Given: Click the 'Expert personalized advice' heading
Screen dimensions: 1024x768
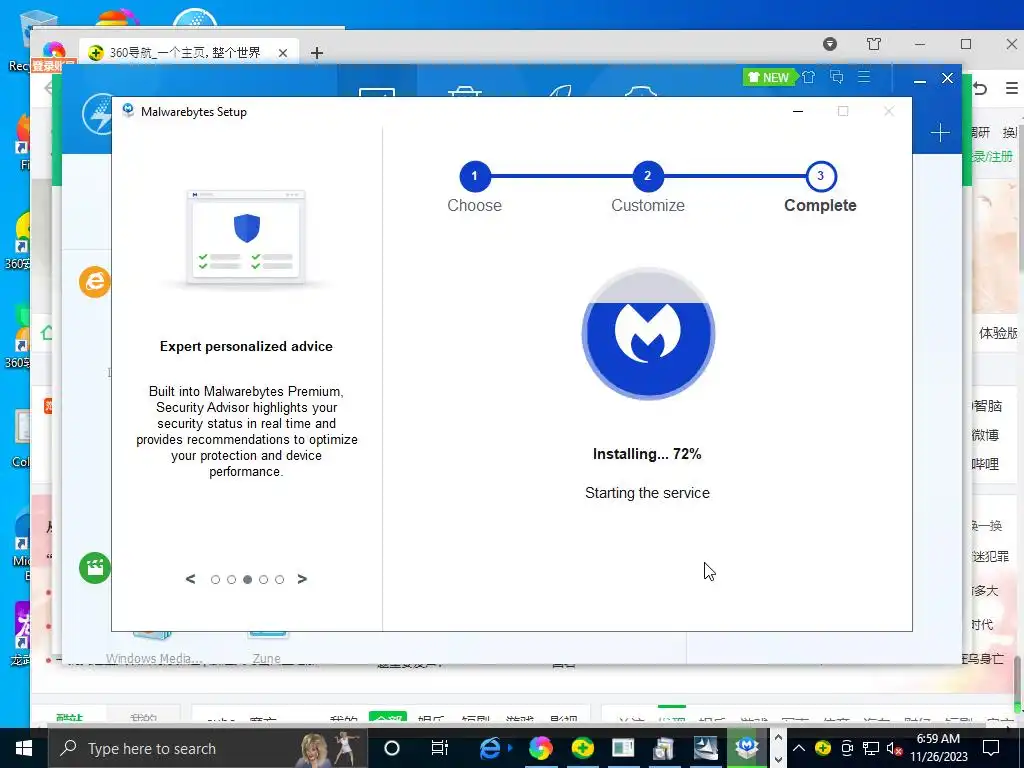Looking at the screenshot, I should [246, 347].
